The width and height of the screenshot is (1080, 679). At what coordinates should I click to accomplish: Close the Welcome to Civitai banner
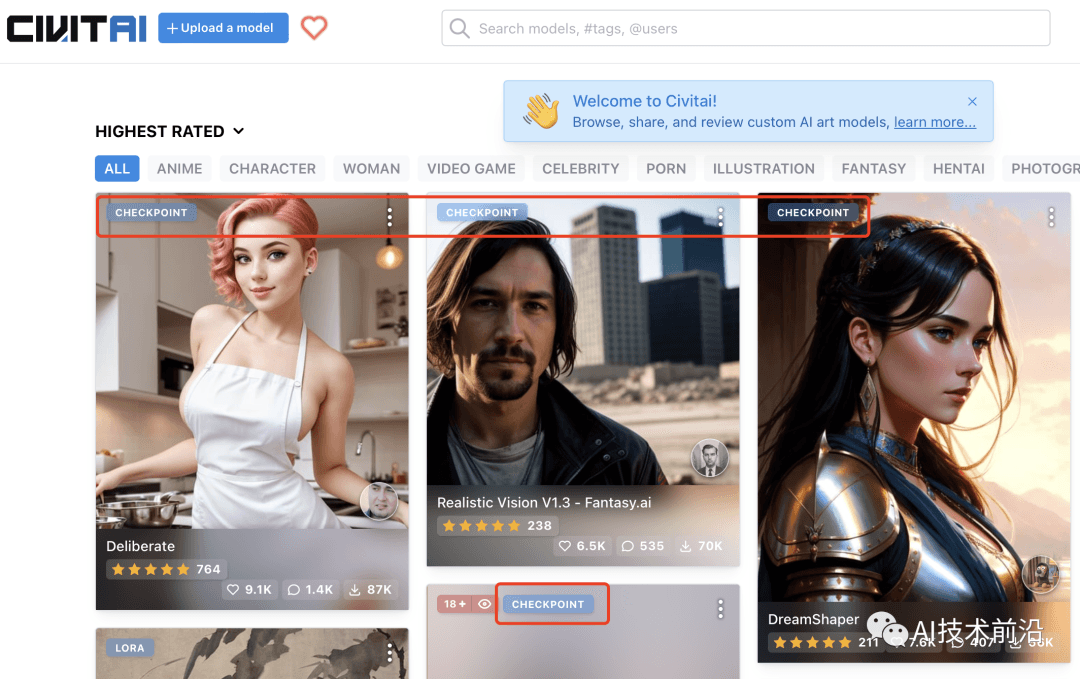[x=972, y=101]
